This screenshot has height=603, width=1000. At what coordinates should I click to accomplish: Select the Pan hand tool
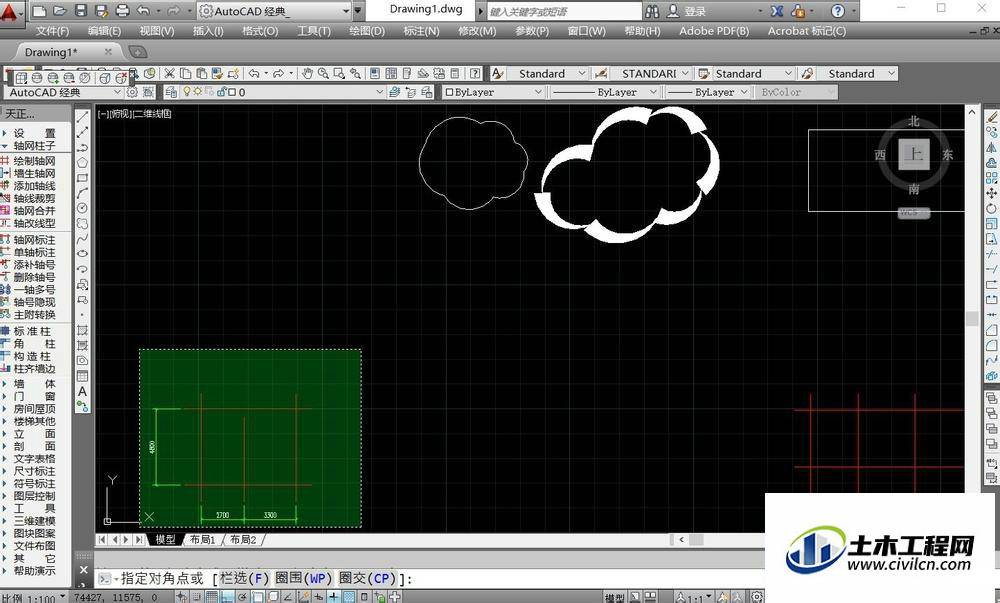(x=307, y=74)
